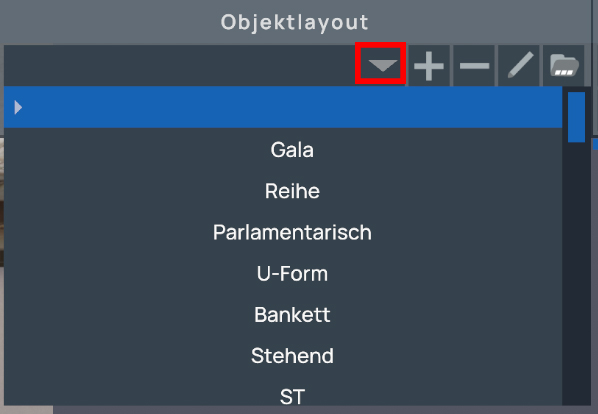Click the blue scrollbar thumb of the list
The width and height of the screenshot is (598, 414).
coord(576,117)
